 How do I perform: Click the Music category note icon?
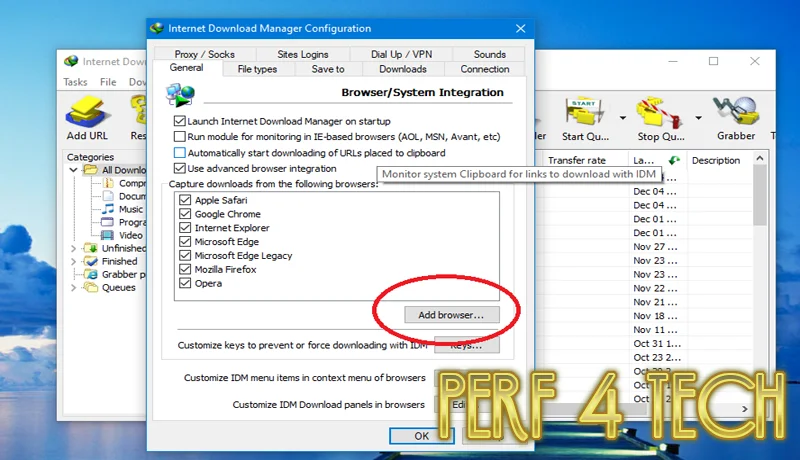pos(108,209)
